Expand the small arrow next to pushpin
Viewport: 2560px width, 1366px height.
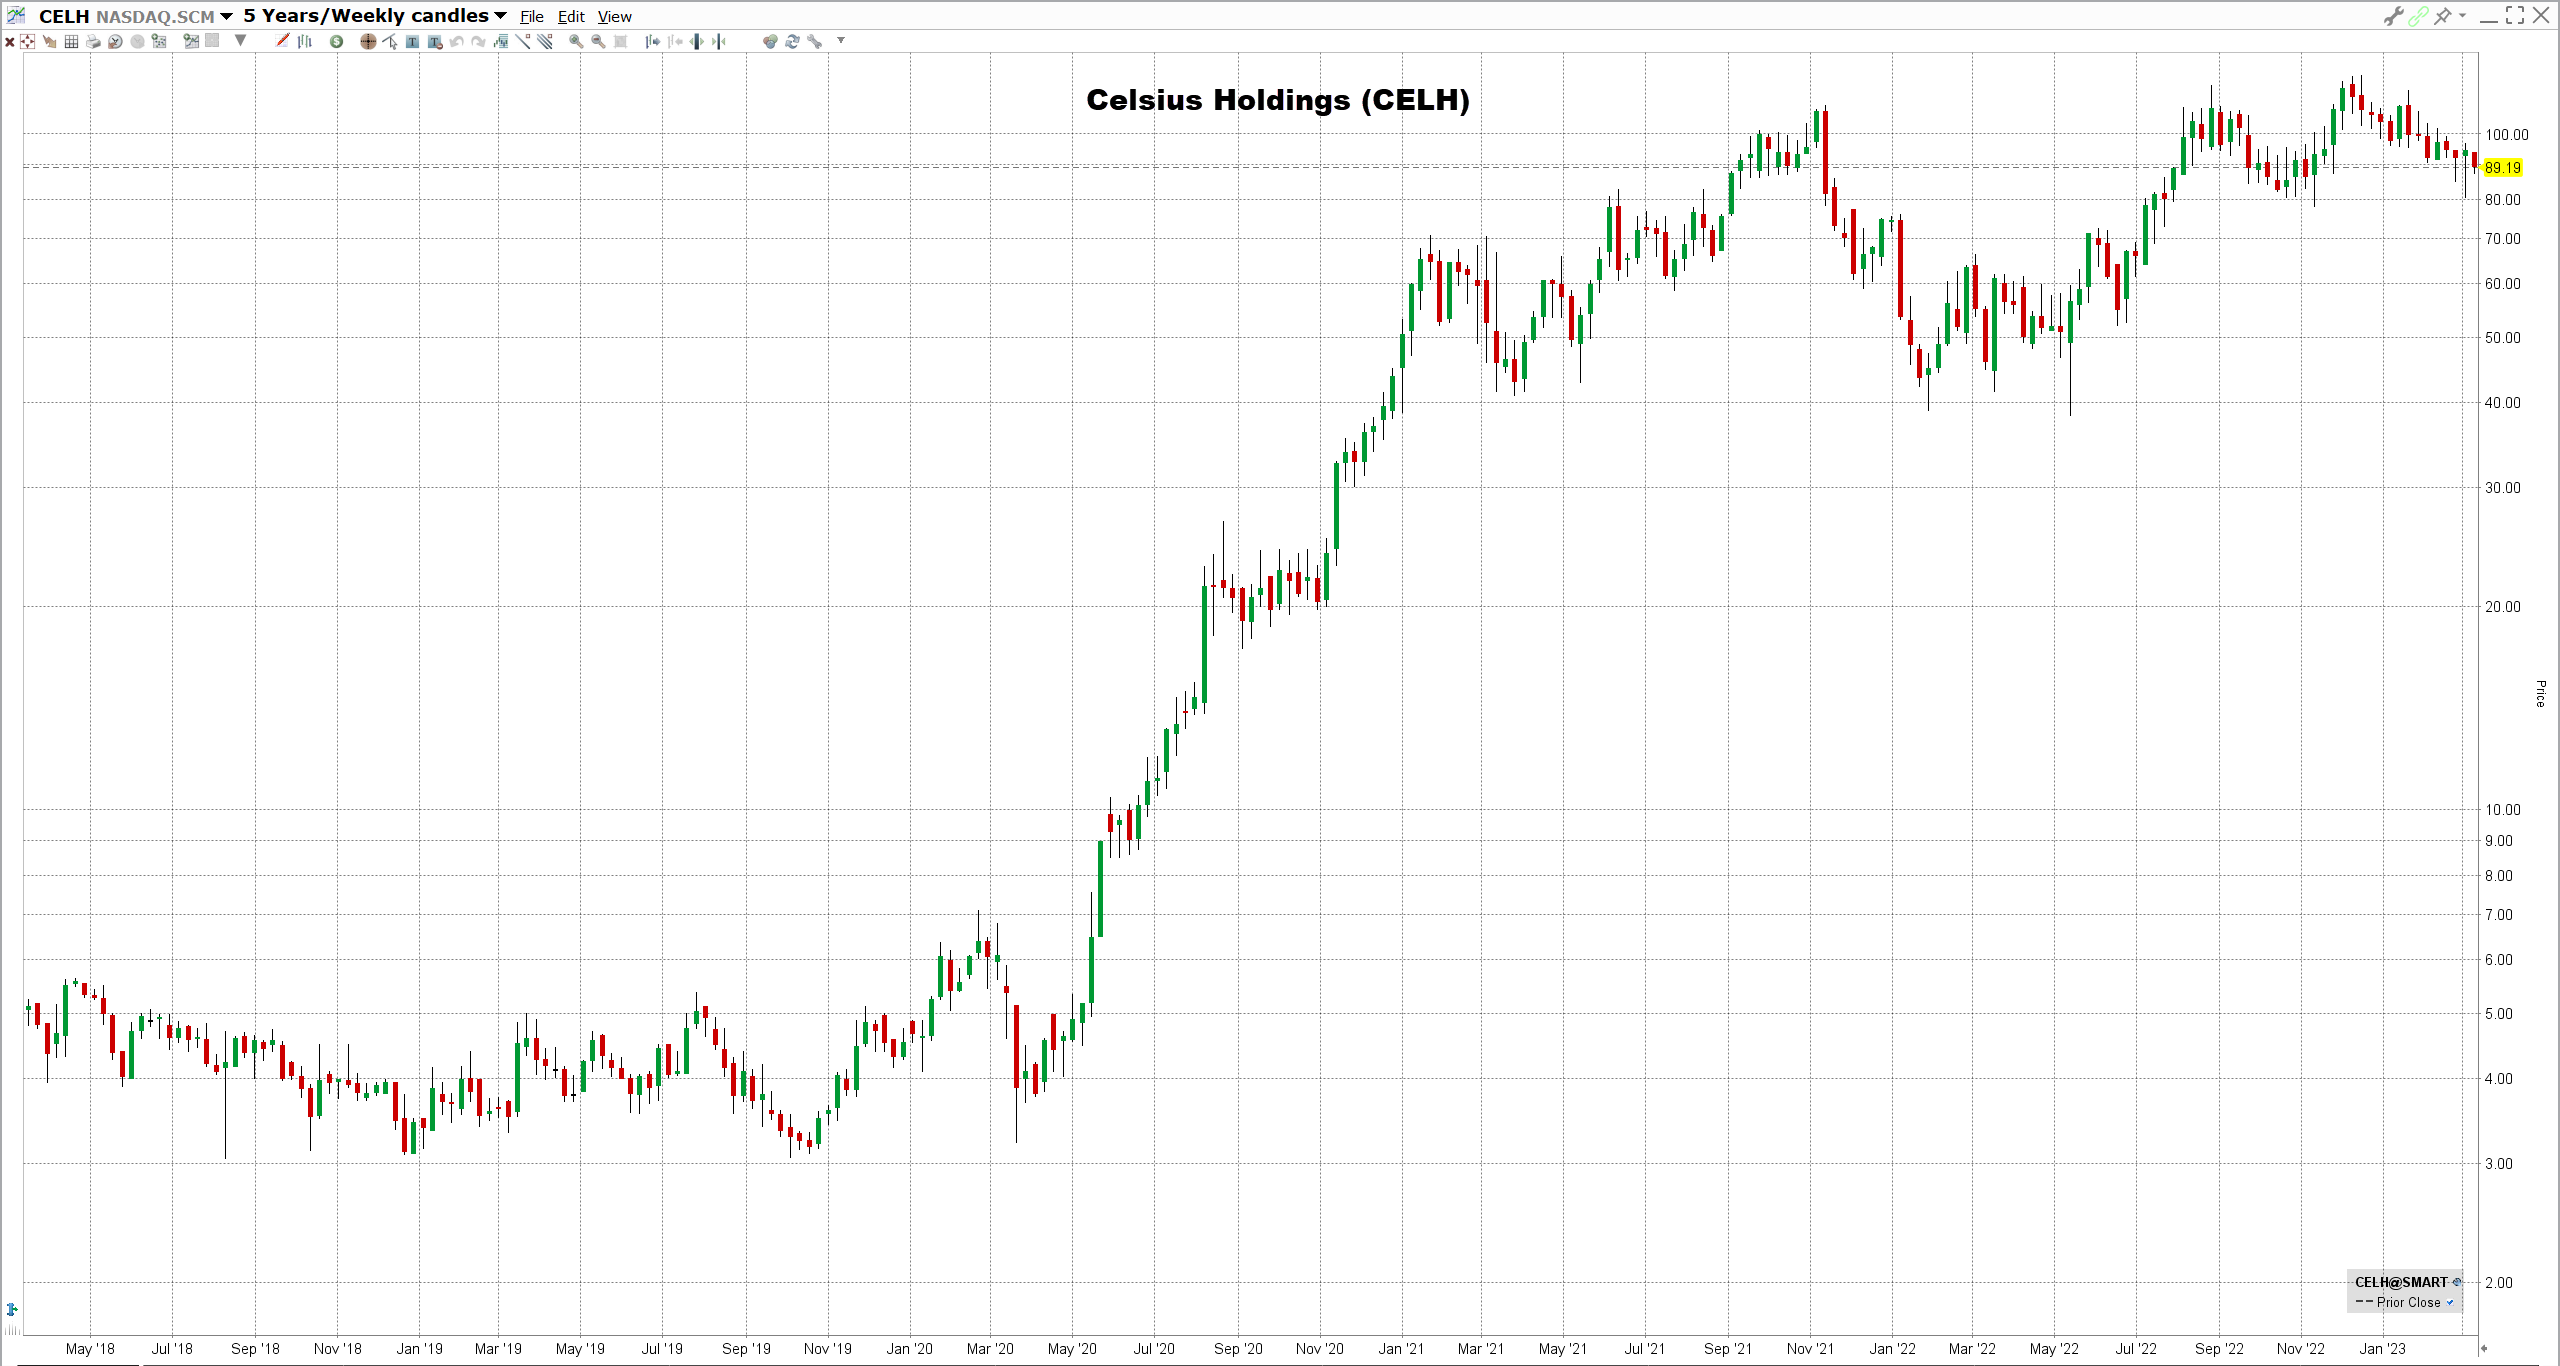2462,16
